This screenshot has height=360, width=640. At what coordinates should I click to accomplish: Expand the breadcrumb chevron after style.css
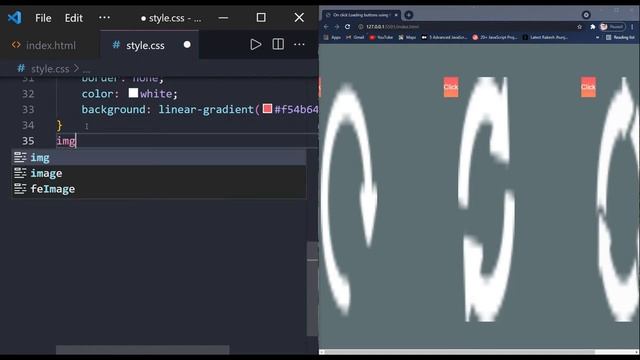tap(76, 69)
